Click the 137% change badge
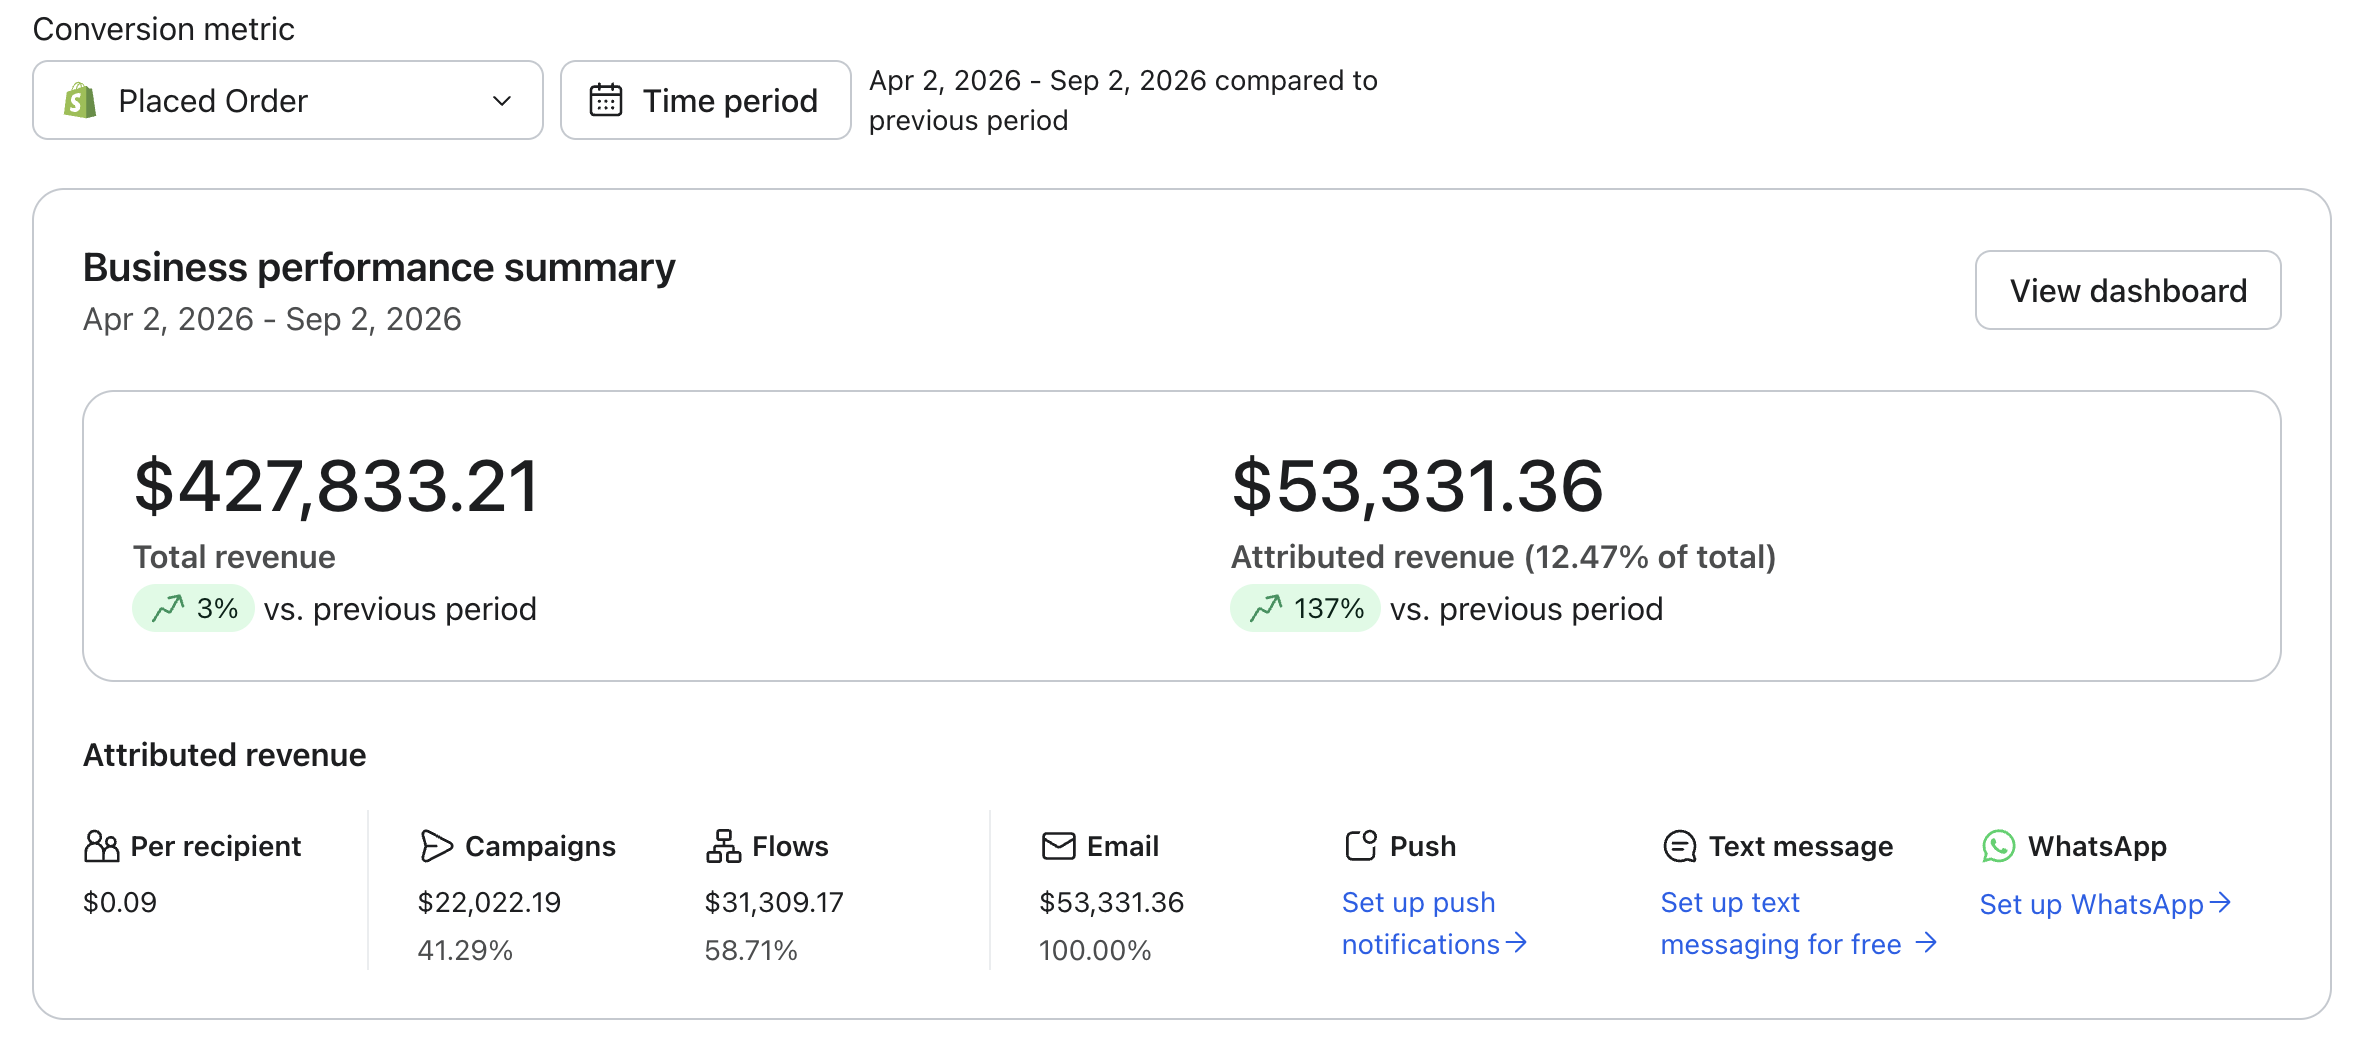Screen dimensions: 2356x1054 point(1305,608)
